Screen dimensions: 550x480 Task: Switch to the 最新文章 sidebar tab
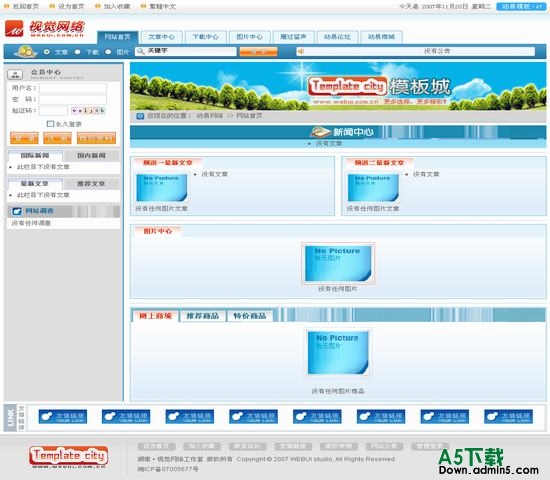[35, 184]
